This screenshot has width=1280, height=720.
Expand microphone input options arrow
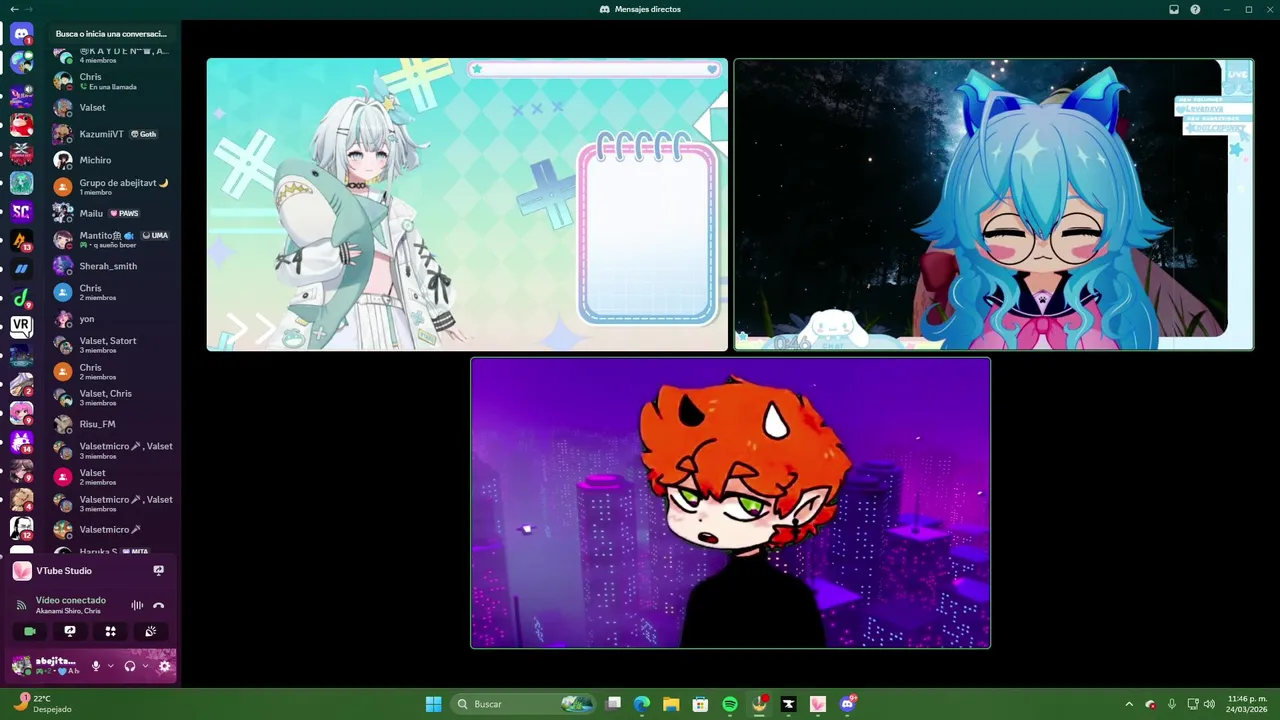pos(110,666)
